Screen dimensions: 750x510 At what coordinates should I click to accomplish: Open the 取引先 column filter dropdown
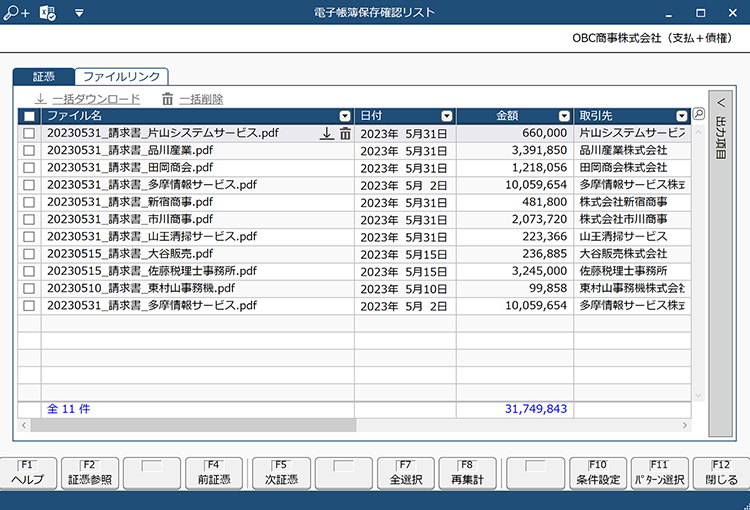click(x=682, y=116)
